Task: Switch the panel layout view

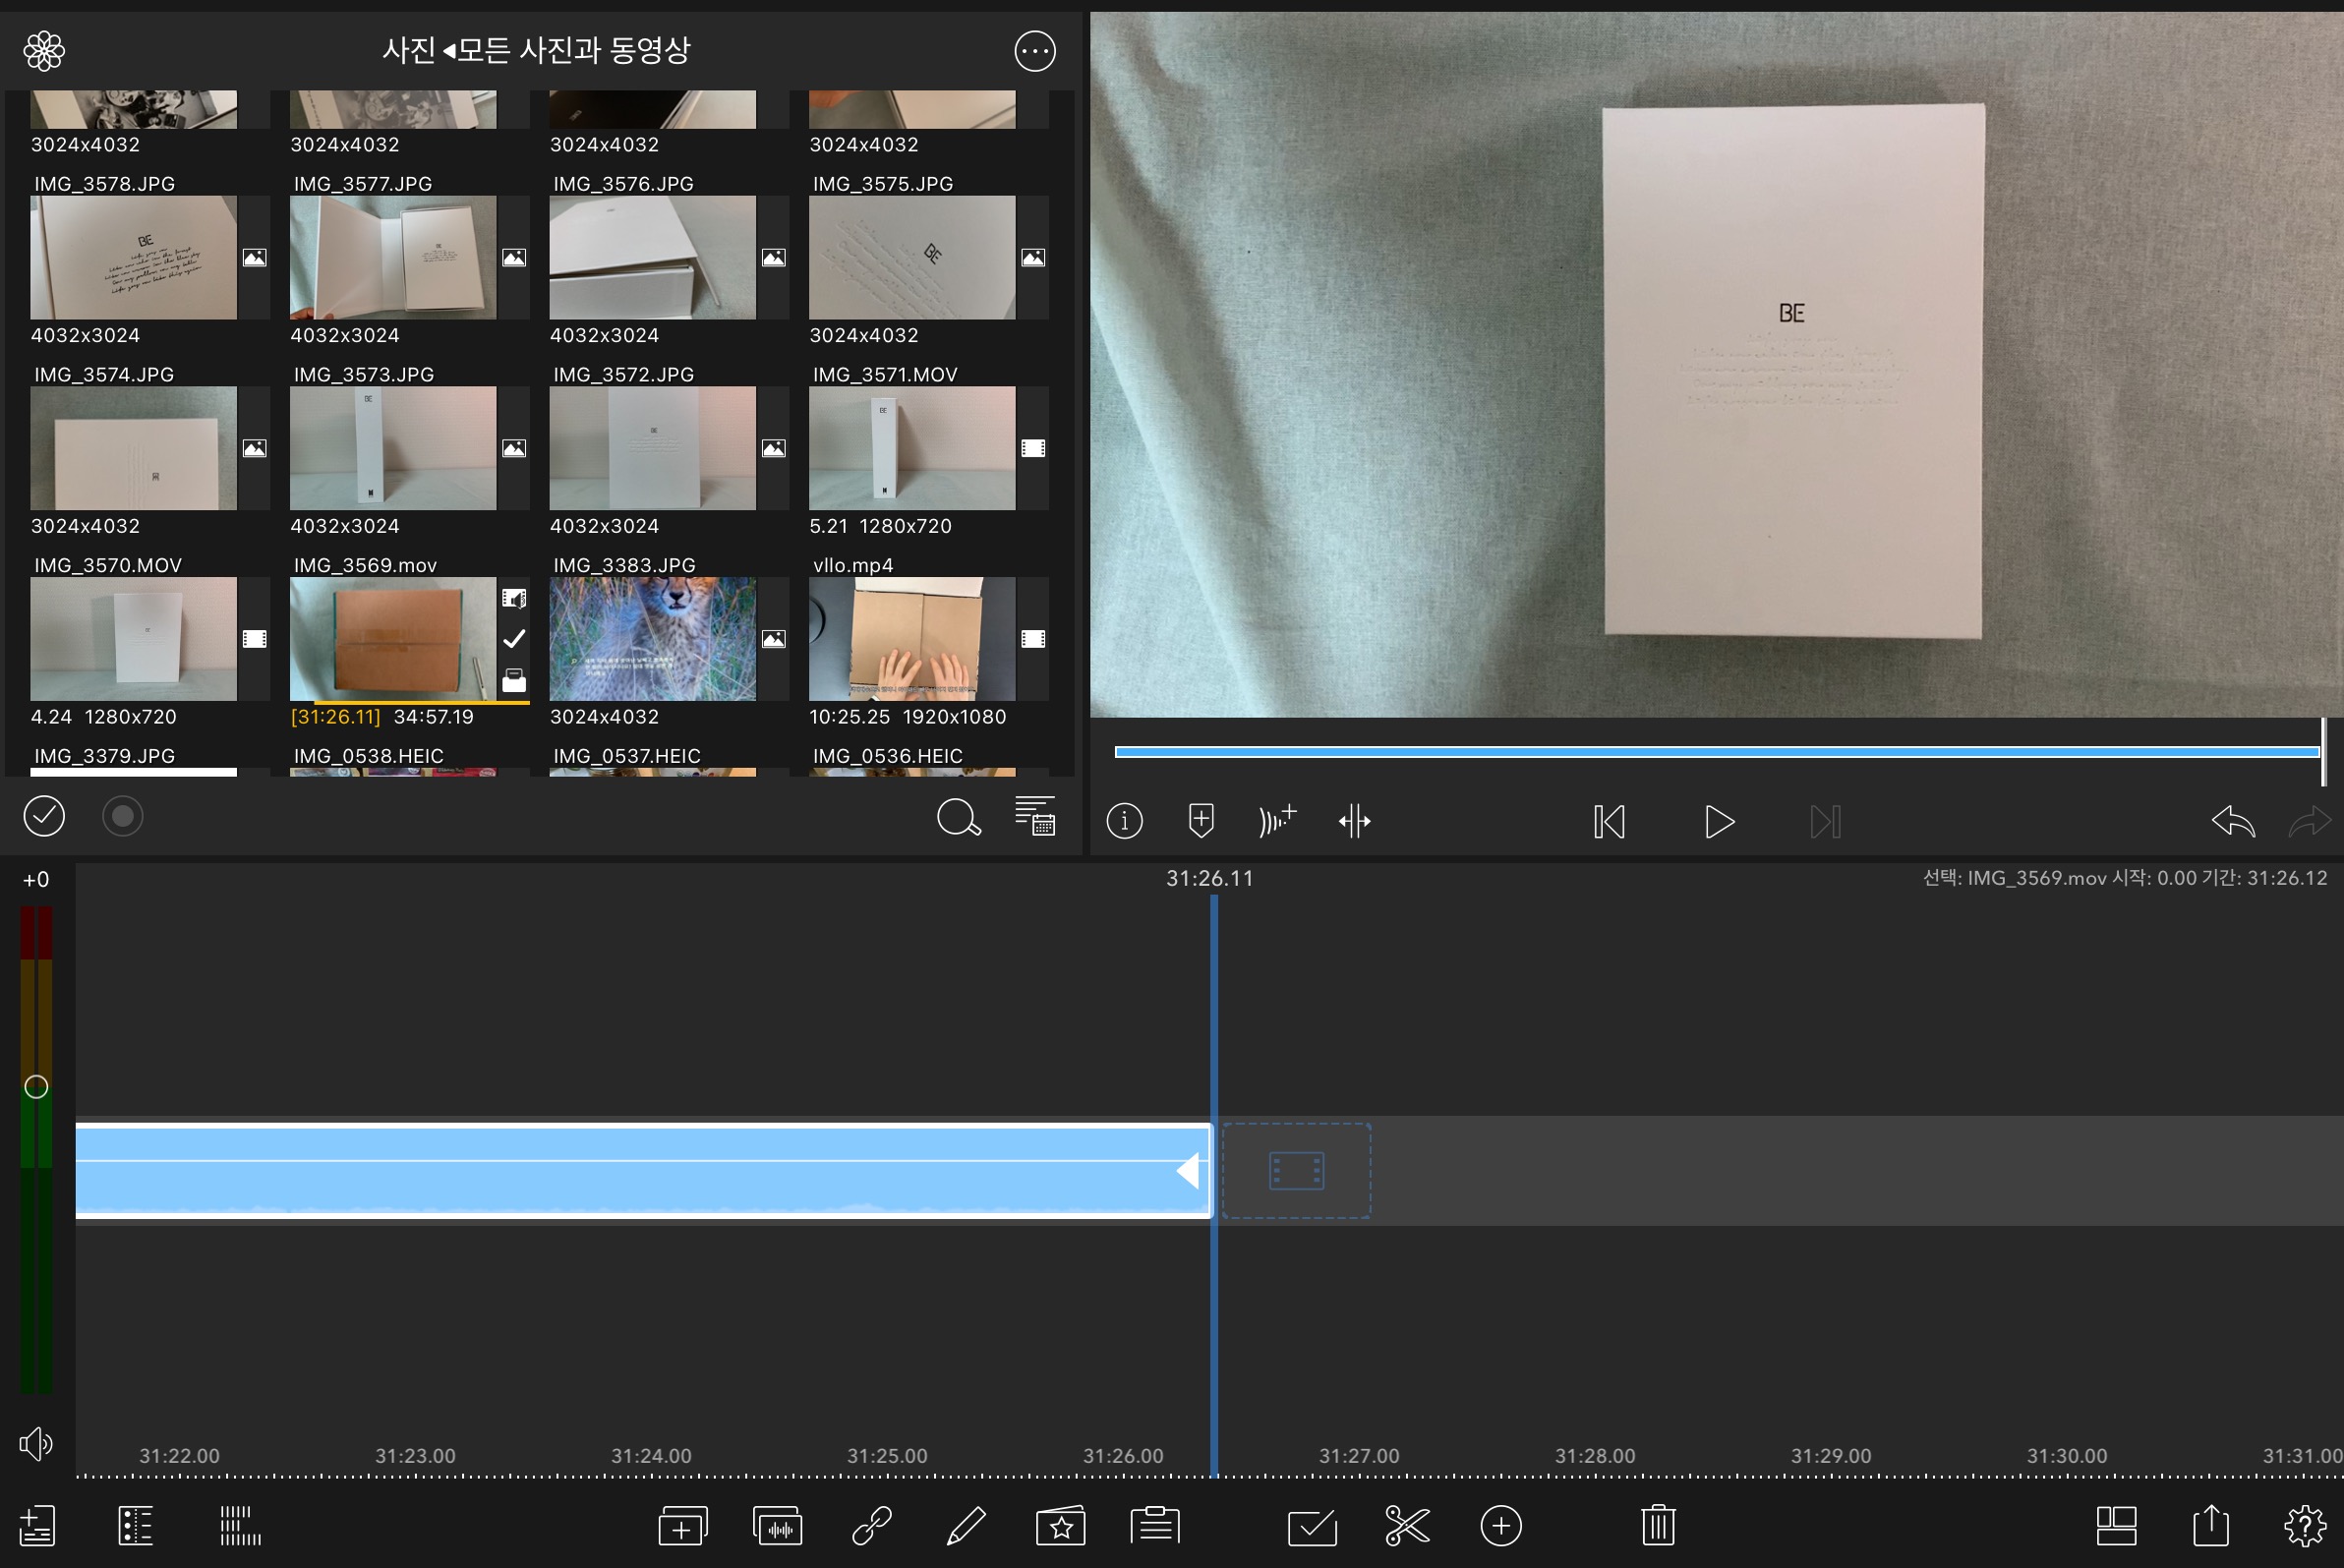Action: [2115, 1525]
